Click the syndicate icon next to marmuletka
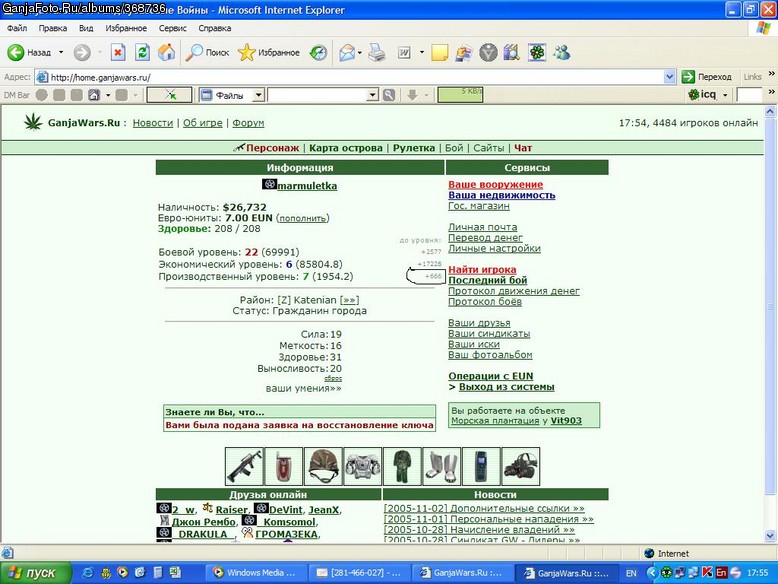The height and width of the screenshot is (584, 778). point(269,184)
